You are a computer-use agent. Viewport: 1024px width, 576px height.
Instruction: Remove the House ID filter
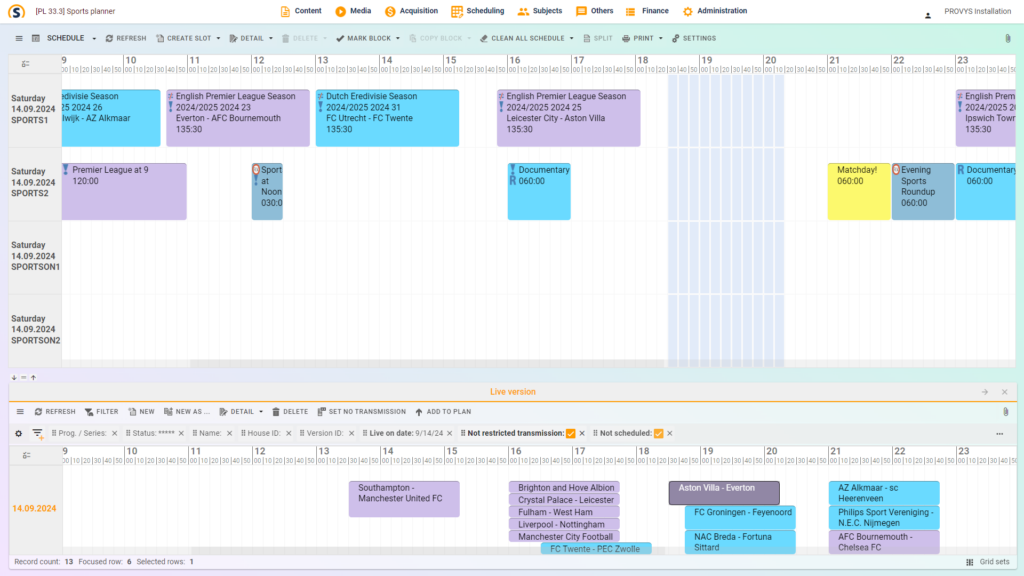pos(289,434)
